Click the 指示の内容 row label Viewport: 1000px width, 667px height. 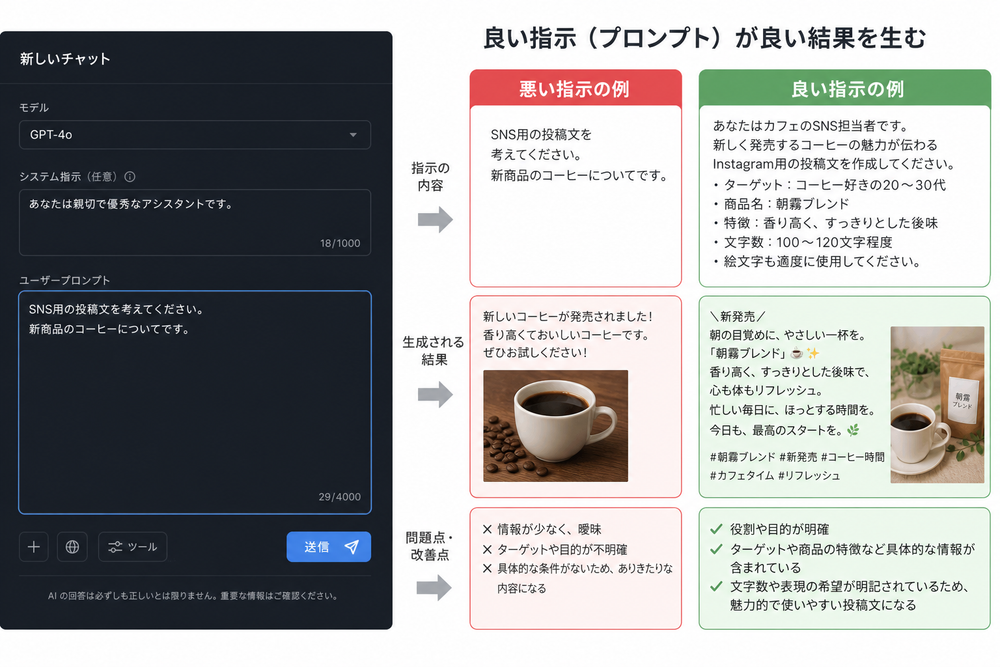[x=430, y=177]
